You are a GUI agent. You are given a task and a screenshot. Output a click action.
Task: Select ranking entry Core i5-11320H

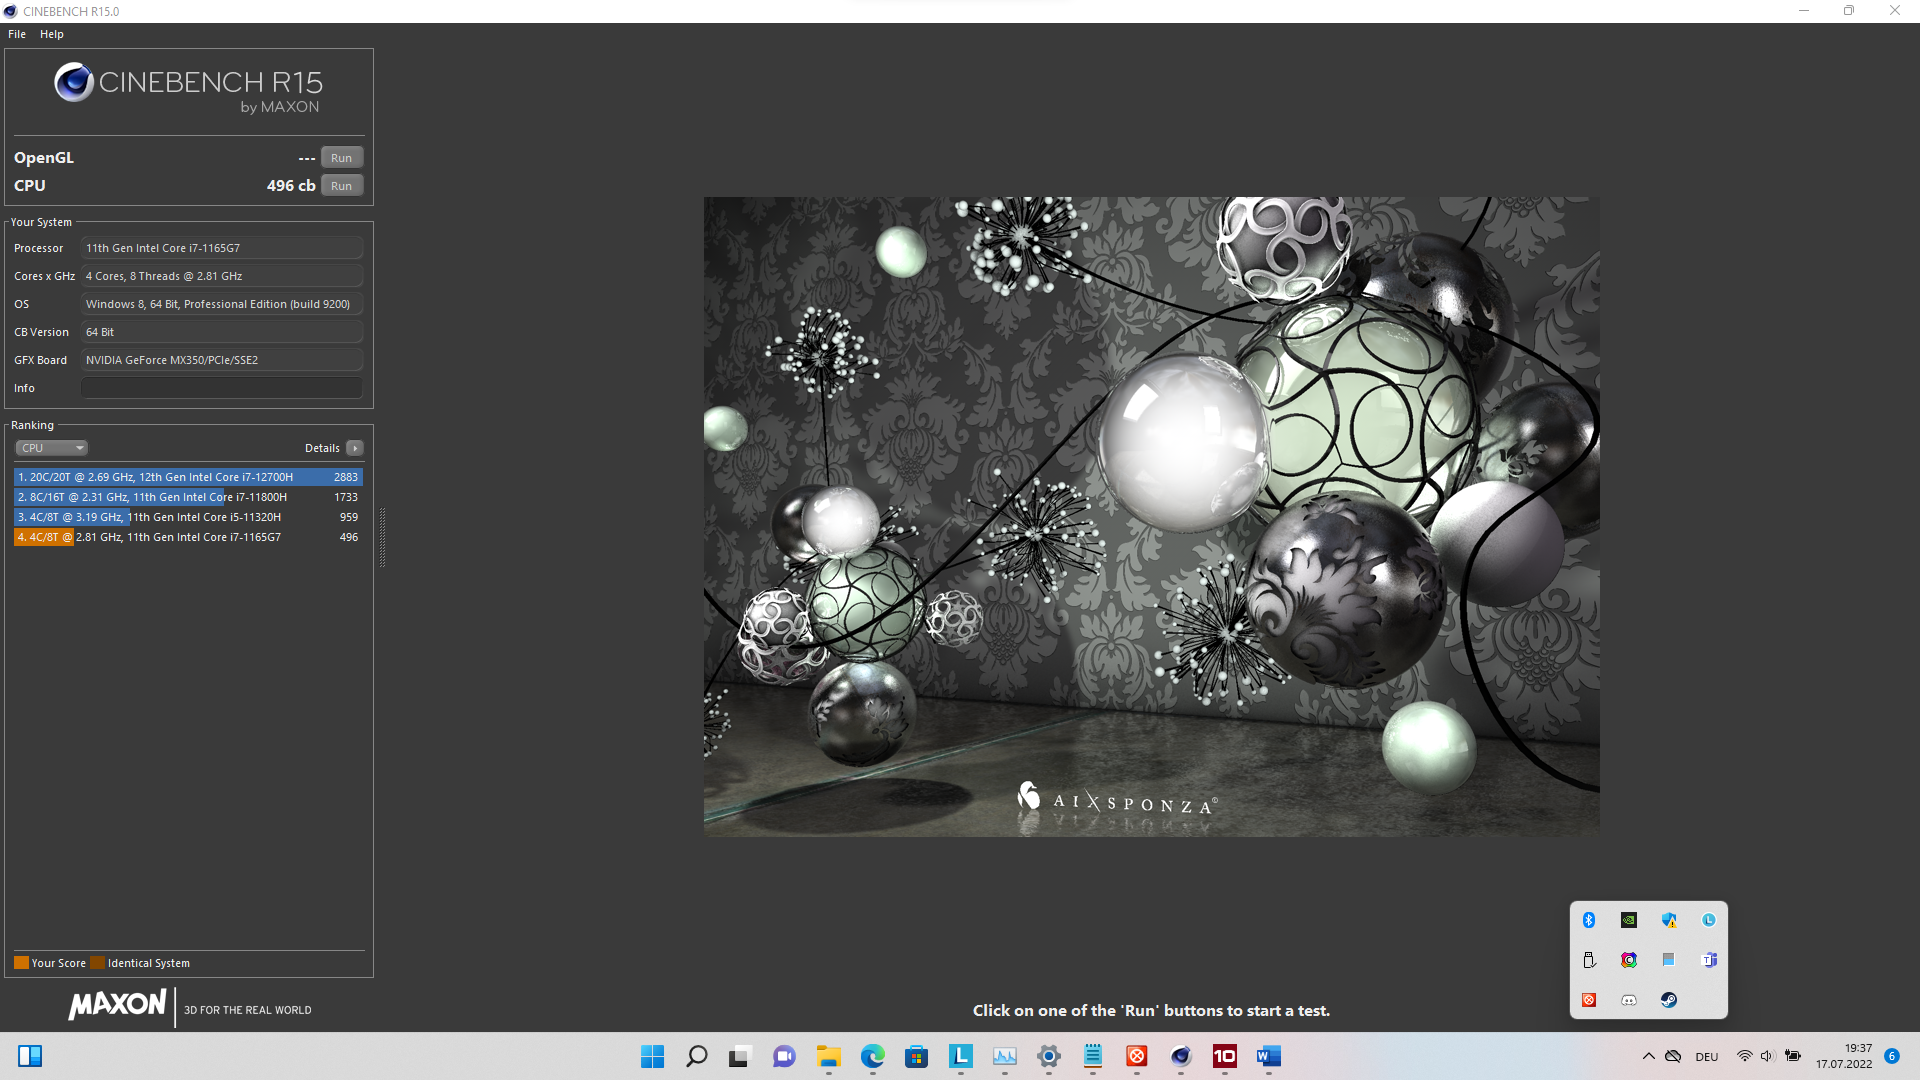tap(188, 517)
